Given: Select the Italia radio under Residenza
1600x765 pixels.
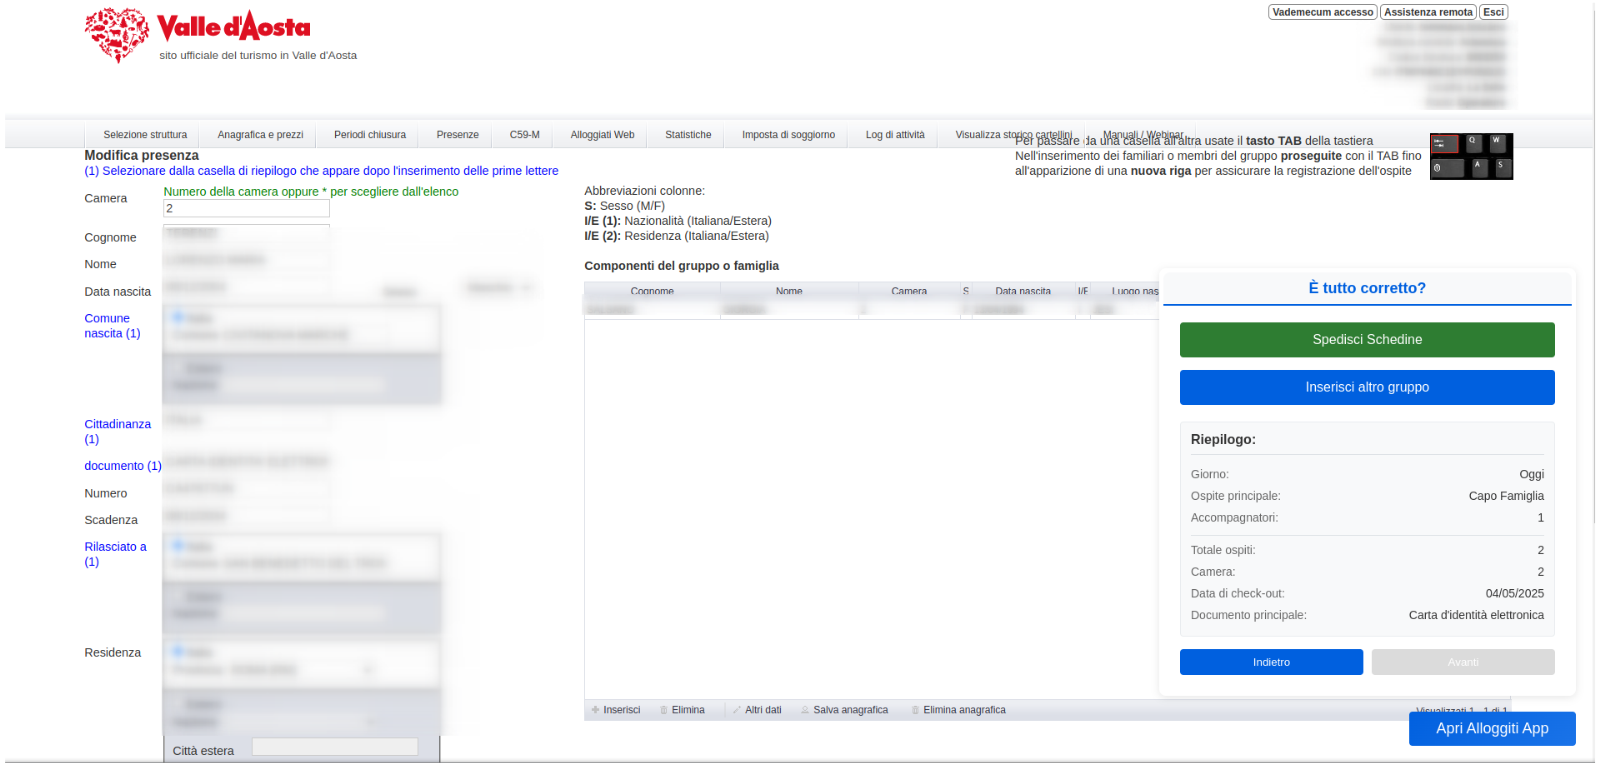Looking at the screenshot, I should pyautogui.click(x=178, y=651).
